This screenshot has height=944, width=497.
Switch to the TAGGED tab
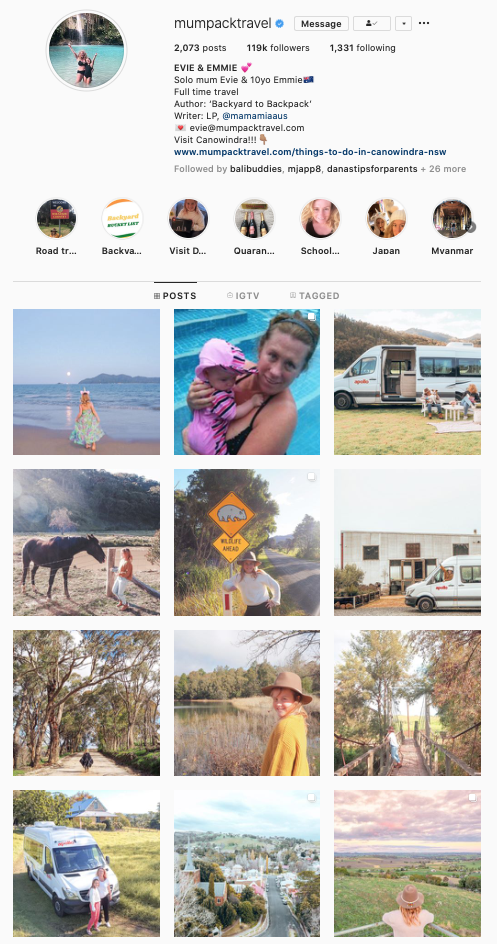pyautogui.click(x=315, y=296)
